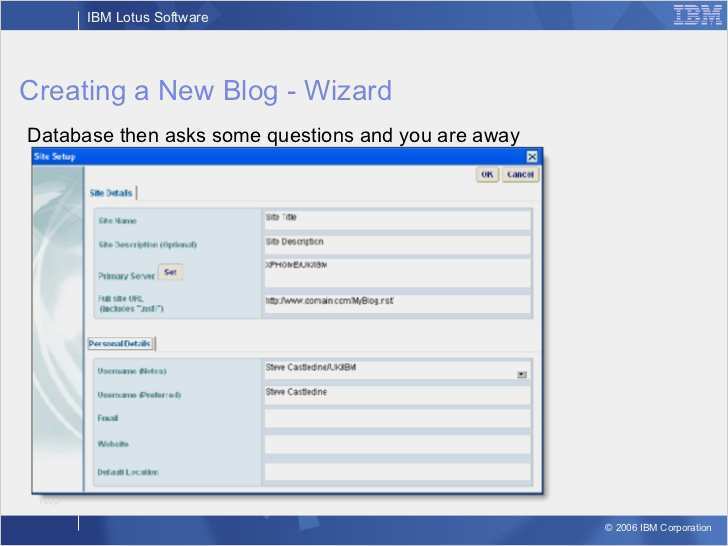Select the Default Location field
Viewport: 728px width, 546px height.
tap(396, 471)
